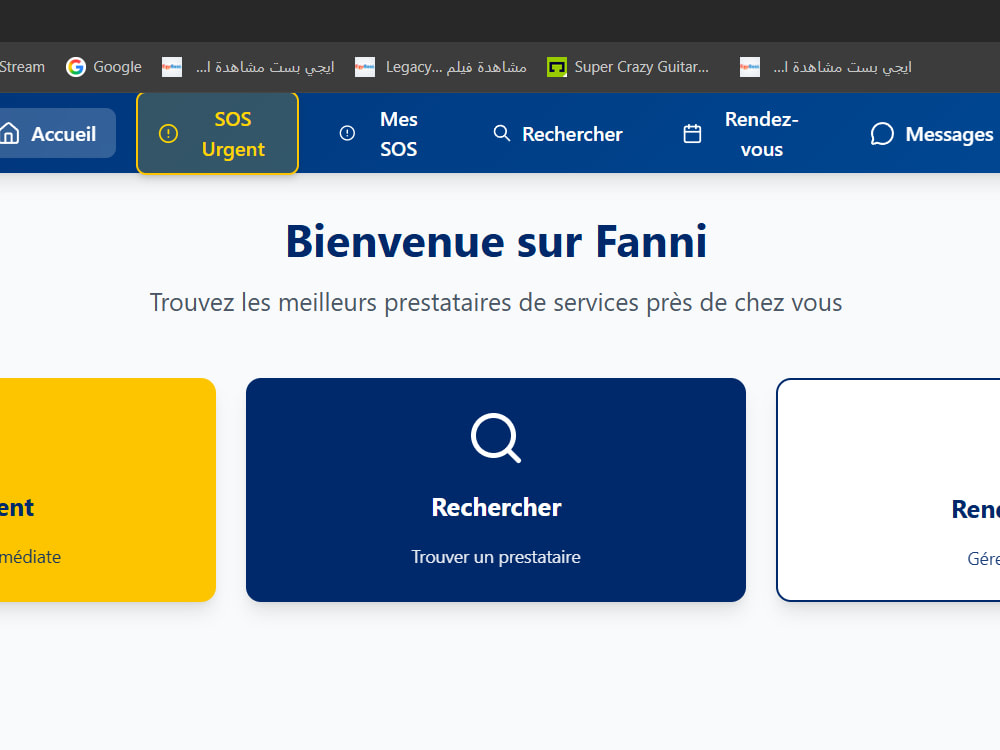
Task: Open the Stream bookmark
Action: click(22, 66)
